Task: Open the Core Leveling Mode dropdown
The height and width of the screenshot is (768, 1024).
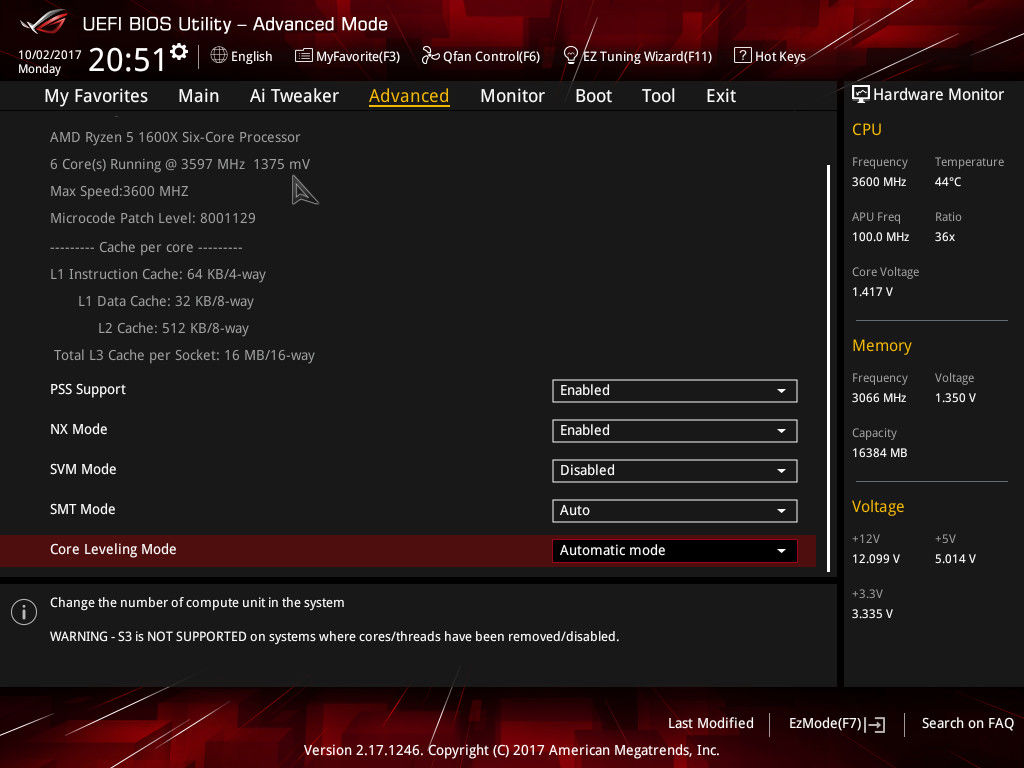Action: click(675, 551)
